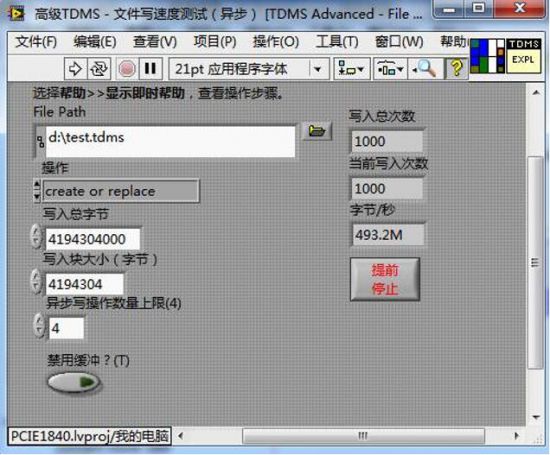Image resolution: width=550 pixels, height=455 pixels.
Task: Open the 文件(F) menu
Action: coord(36,42)
